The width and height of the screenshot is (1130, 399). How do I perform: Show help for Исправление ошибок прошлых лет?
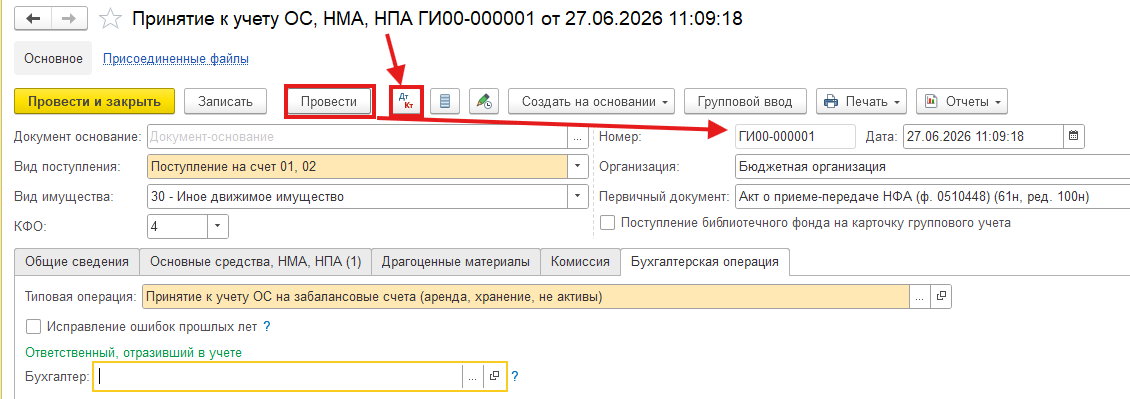point(267,326)
